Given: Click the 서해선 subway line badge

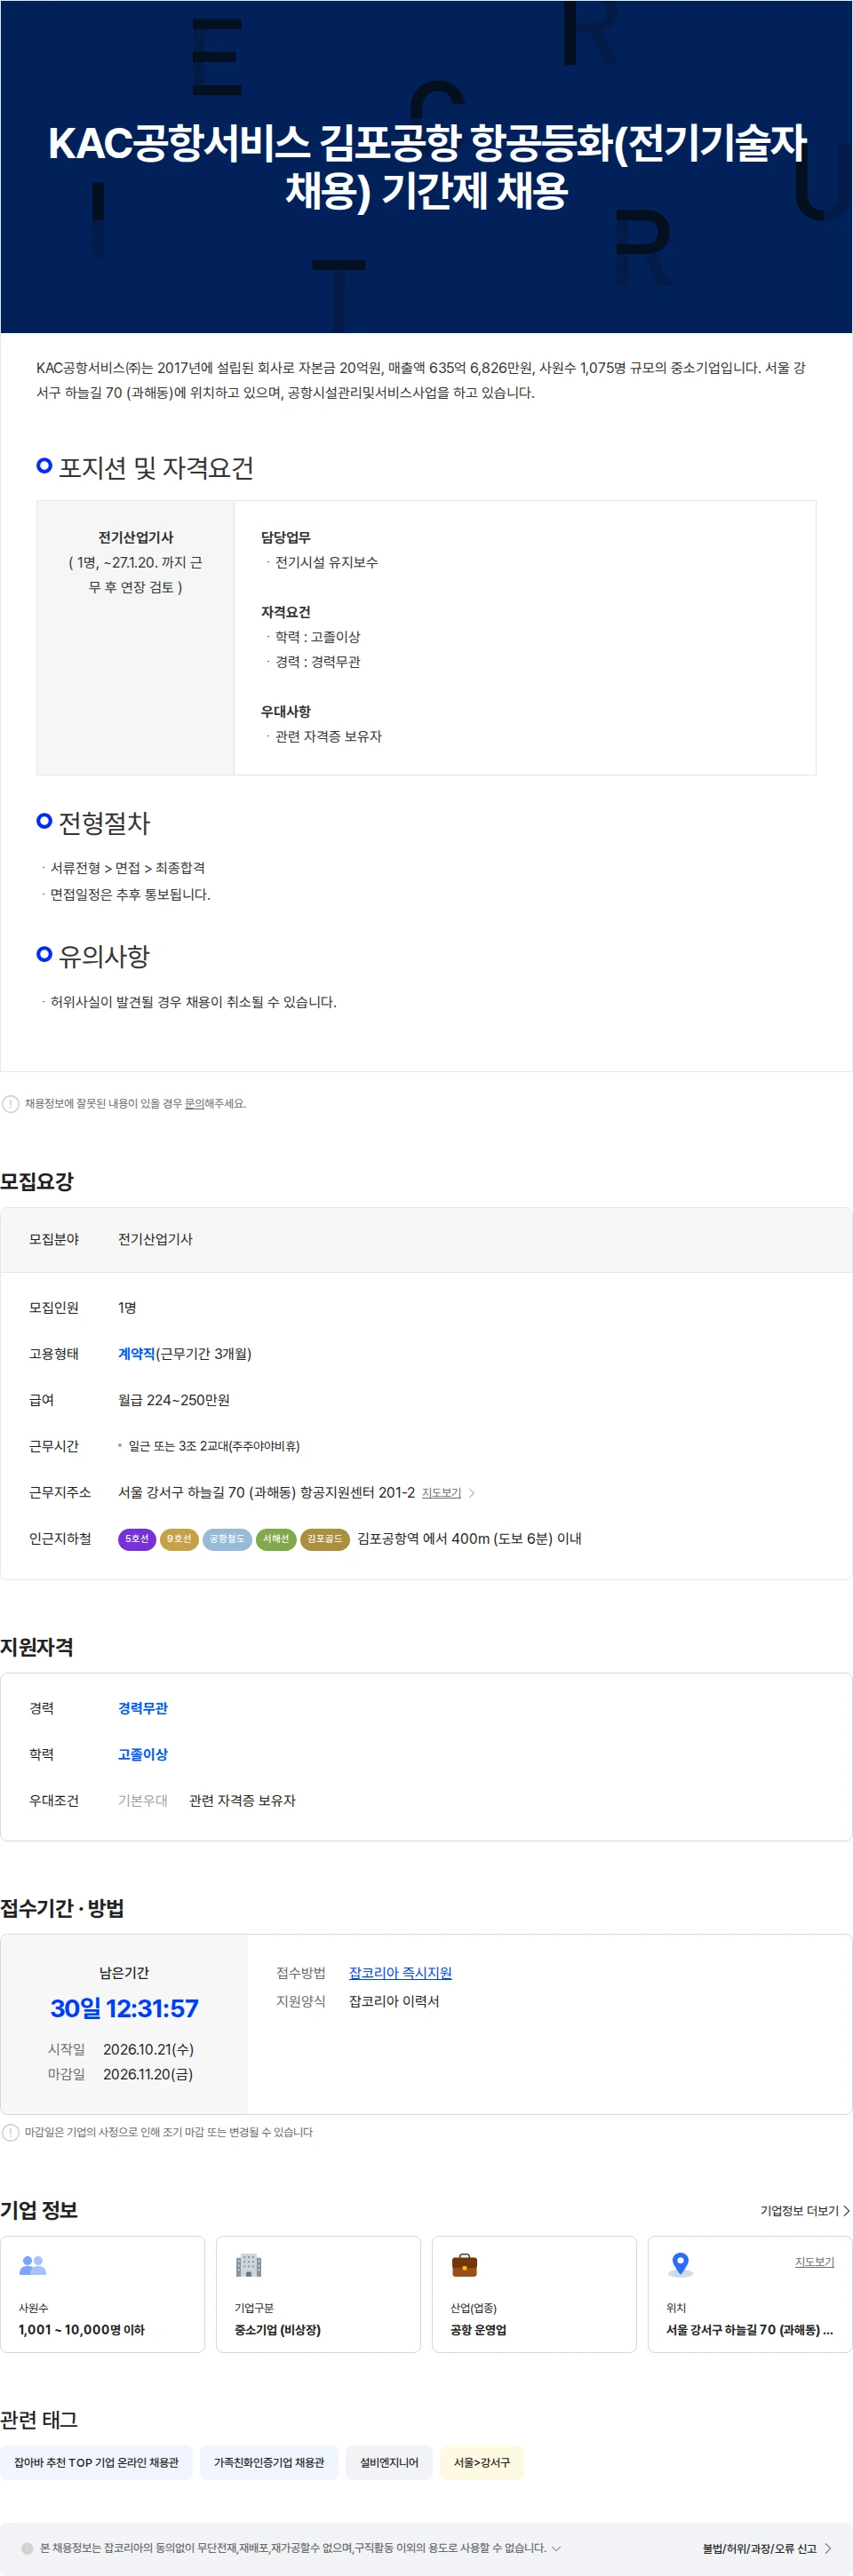Looking at the screenshot, I should click(276, 1538).
